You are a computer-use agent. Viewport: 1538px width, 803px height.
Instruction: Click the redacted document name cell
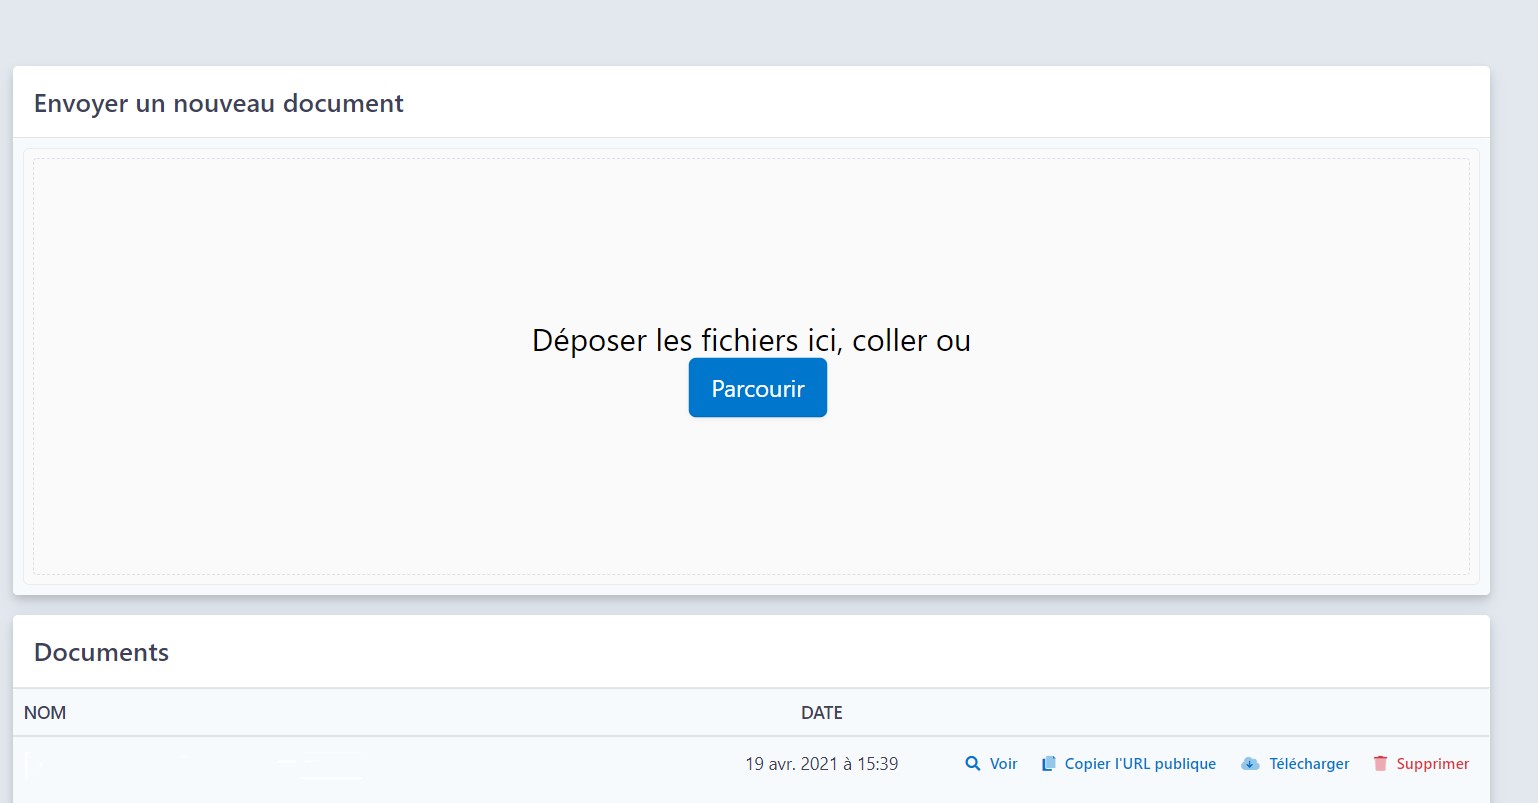[192, 765]
